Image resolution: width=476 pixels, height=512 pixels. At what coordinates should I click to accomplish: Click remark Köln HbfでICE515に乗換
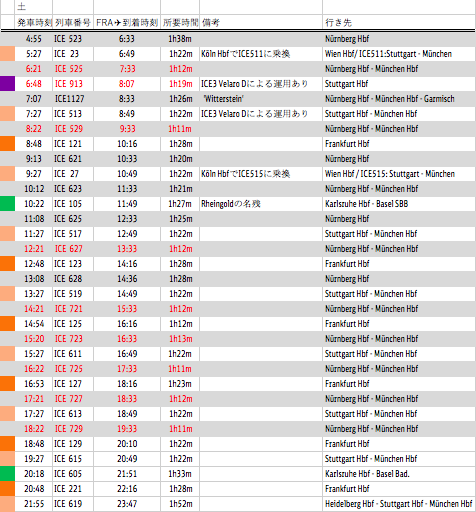[245, 174]
